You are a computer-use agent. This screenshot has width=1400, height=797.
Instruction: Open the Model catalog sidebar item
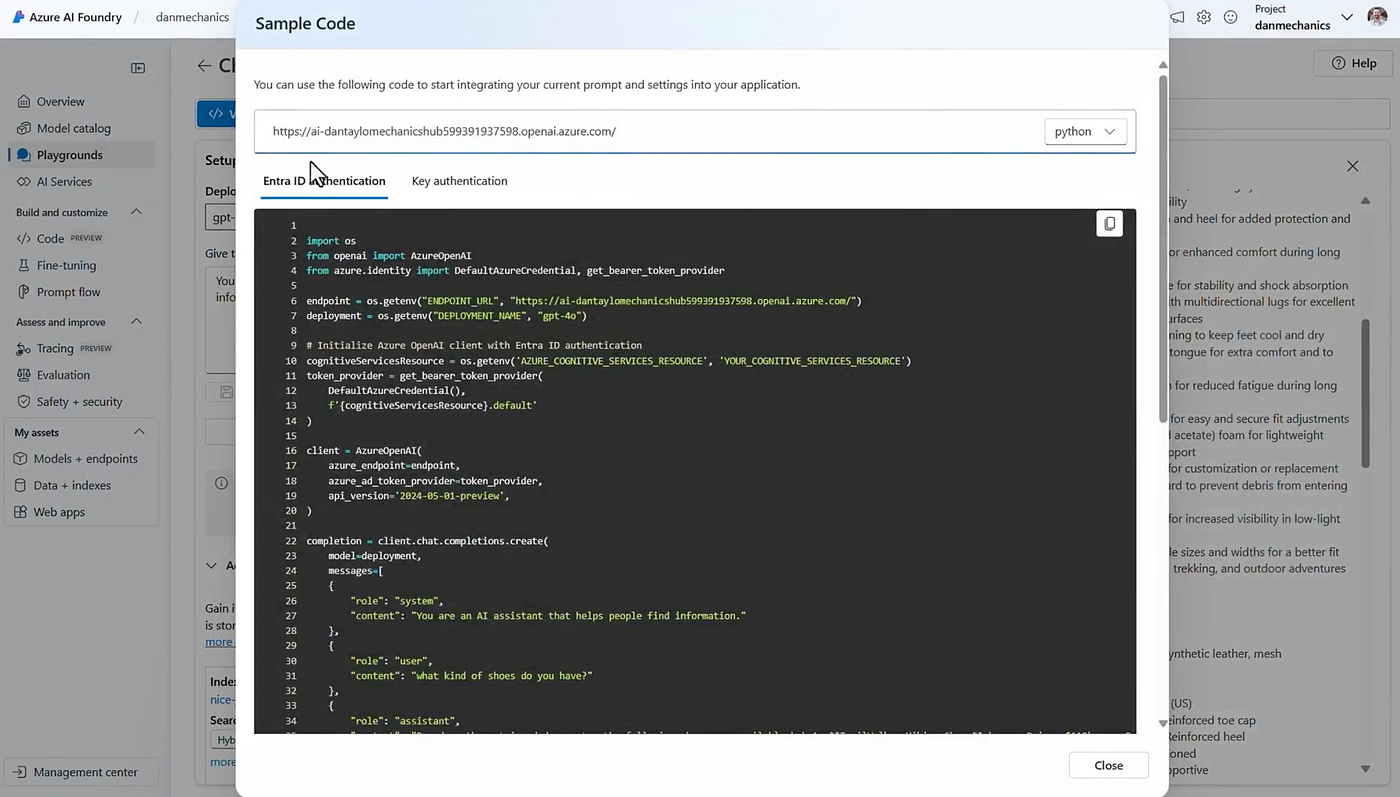[x=74, y=128]
